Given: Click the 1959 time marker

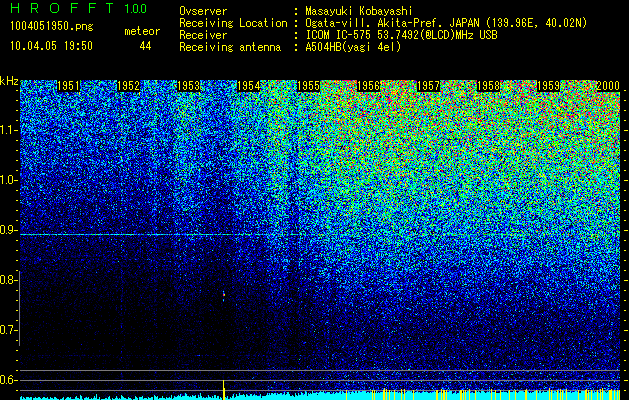Looking at the screenshot, I should coord(548,86).
